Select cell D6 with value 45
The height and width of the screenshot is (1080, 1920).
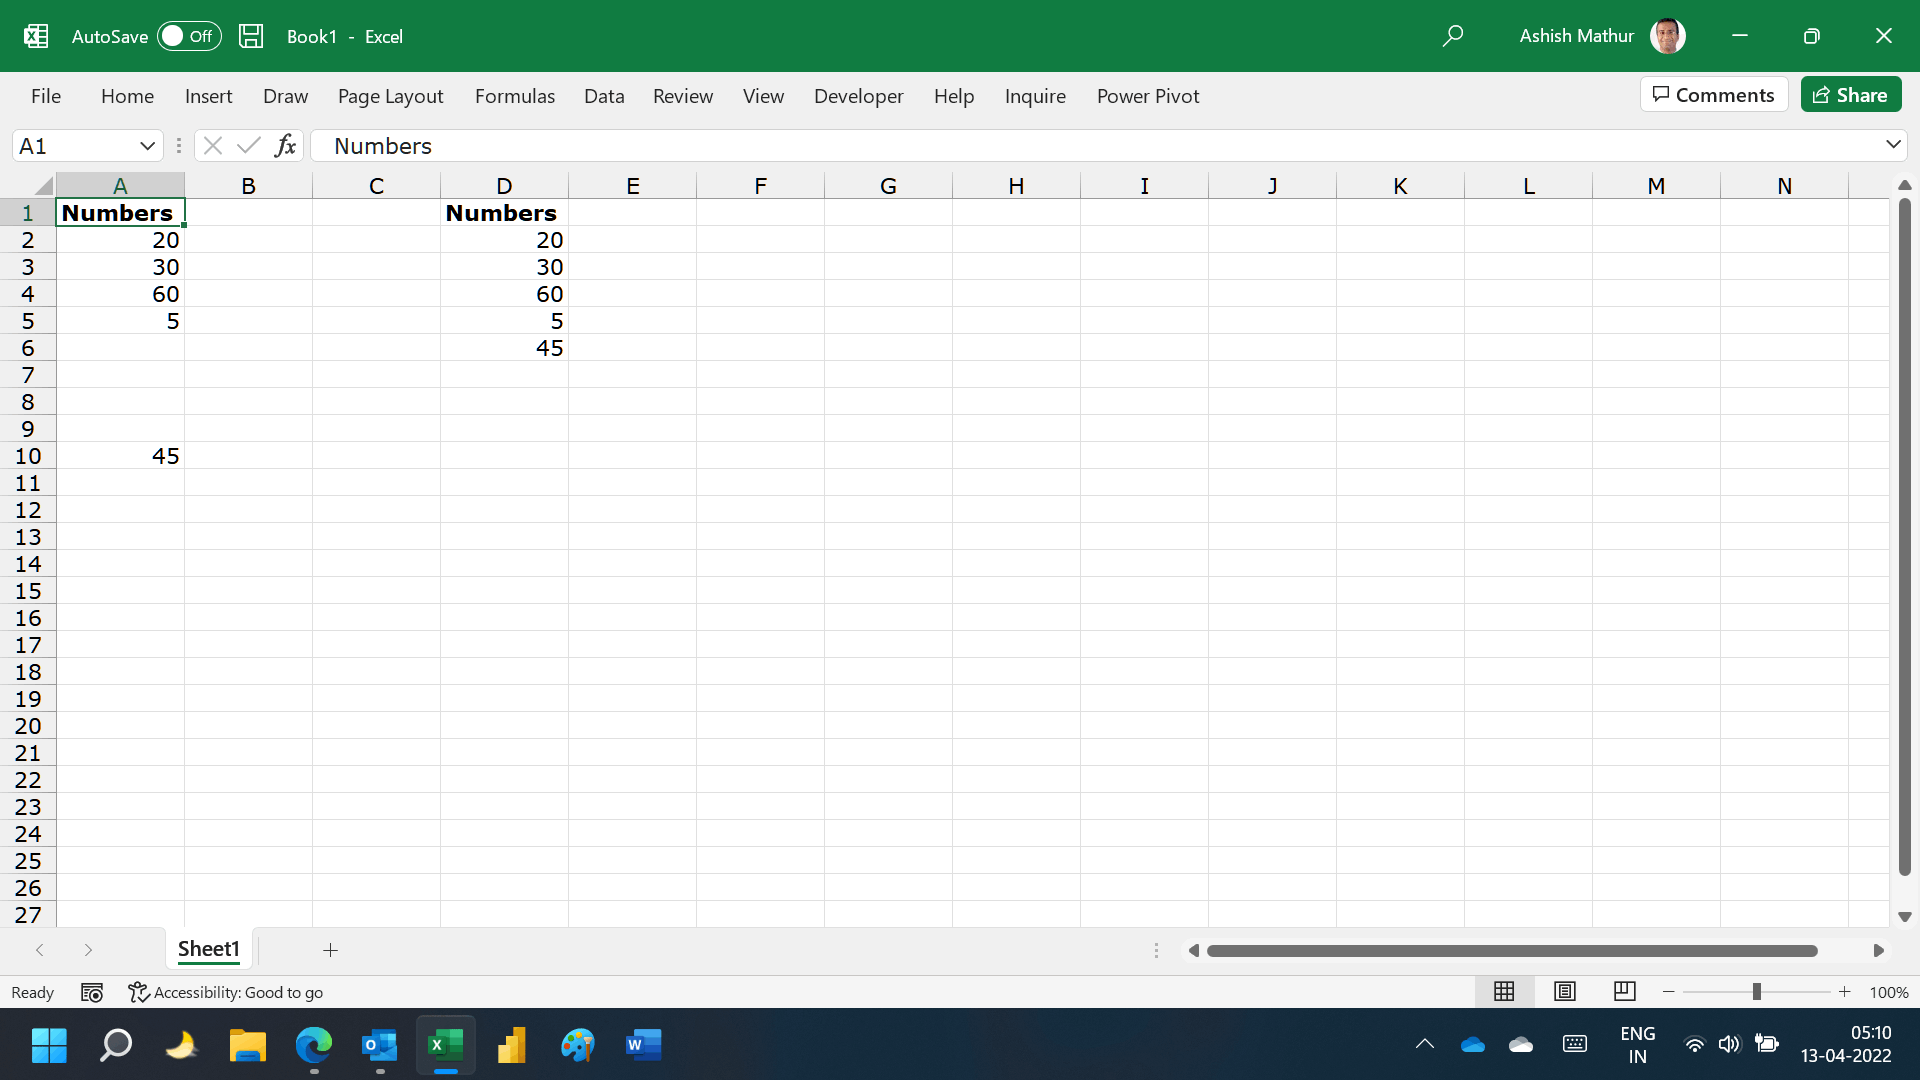(x=504, y=348)
